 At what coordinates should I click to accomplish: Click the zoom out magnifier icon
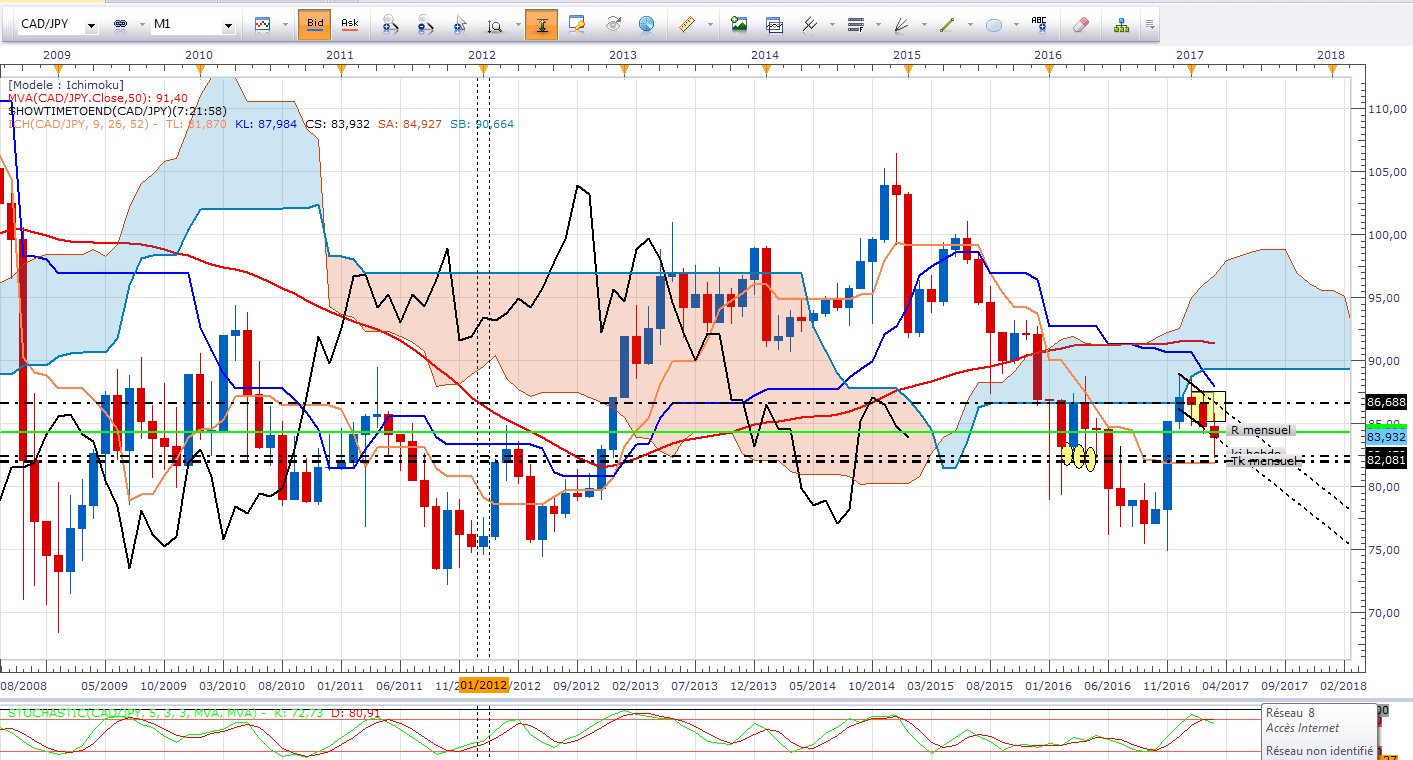point(425,24)
